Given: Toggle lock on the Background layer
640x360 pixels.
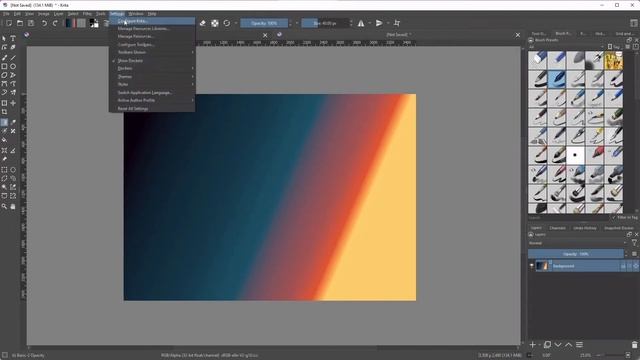Looking at the screenshot, I should coord(623,266).
